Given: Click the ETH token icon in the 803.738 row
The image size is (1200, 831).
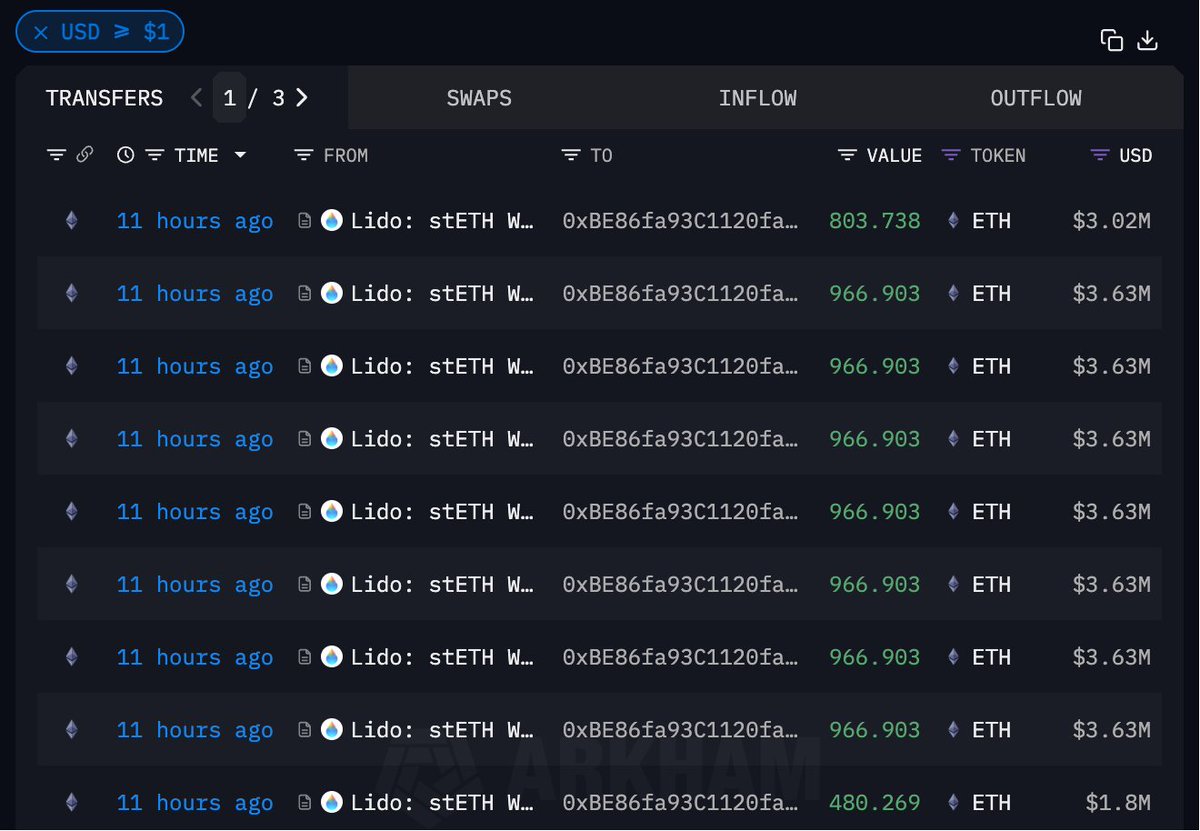Looking at the screenshot, I should point(953,221).
